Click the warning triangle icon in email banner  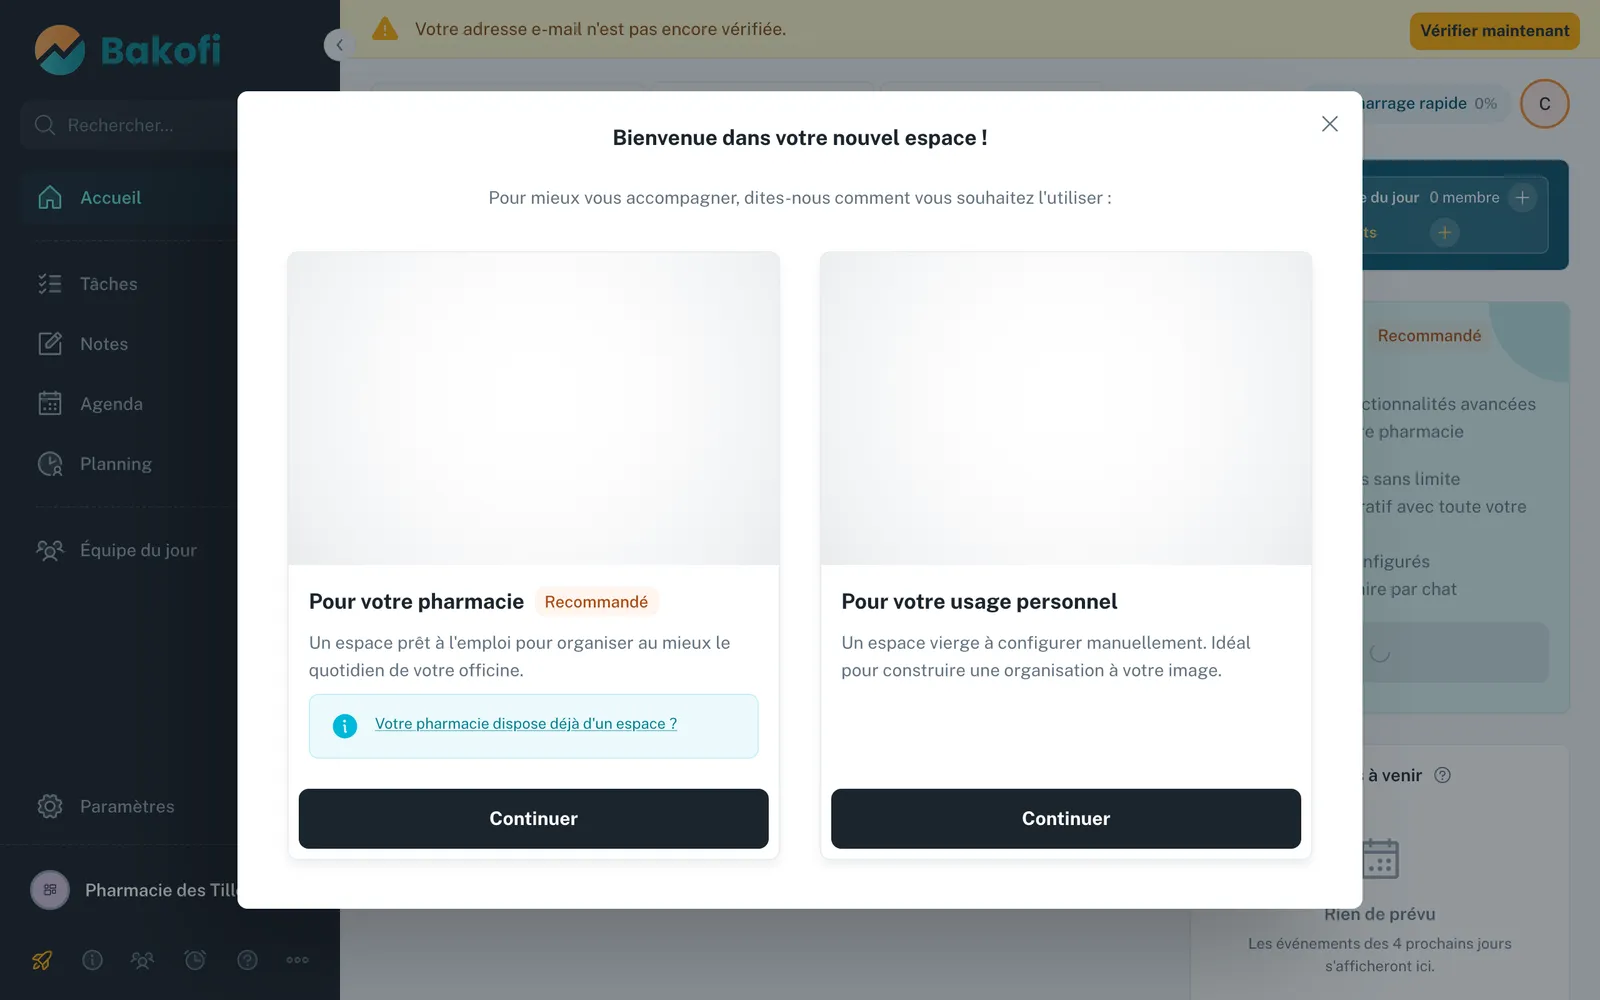coord(385,29)
